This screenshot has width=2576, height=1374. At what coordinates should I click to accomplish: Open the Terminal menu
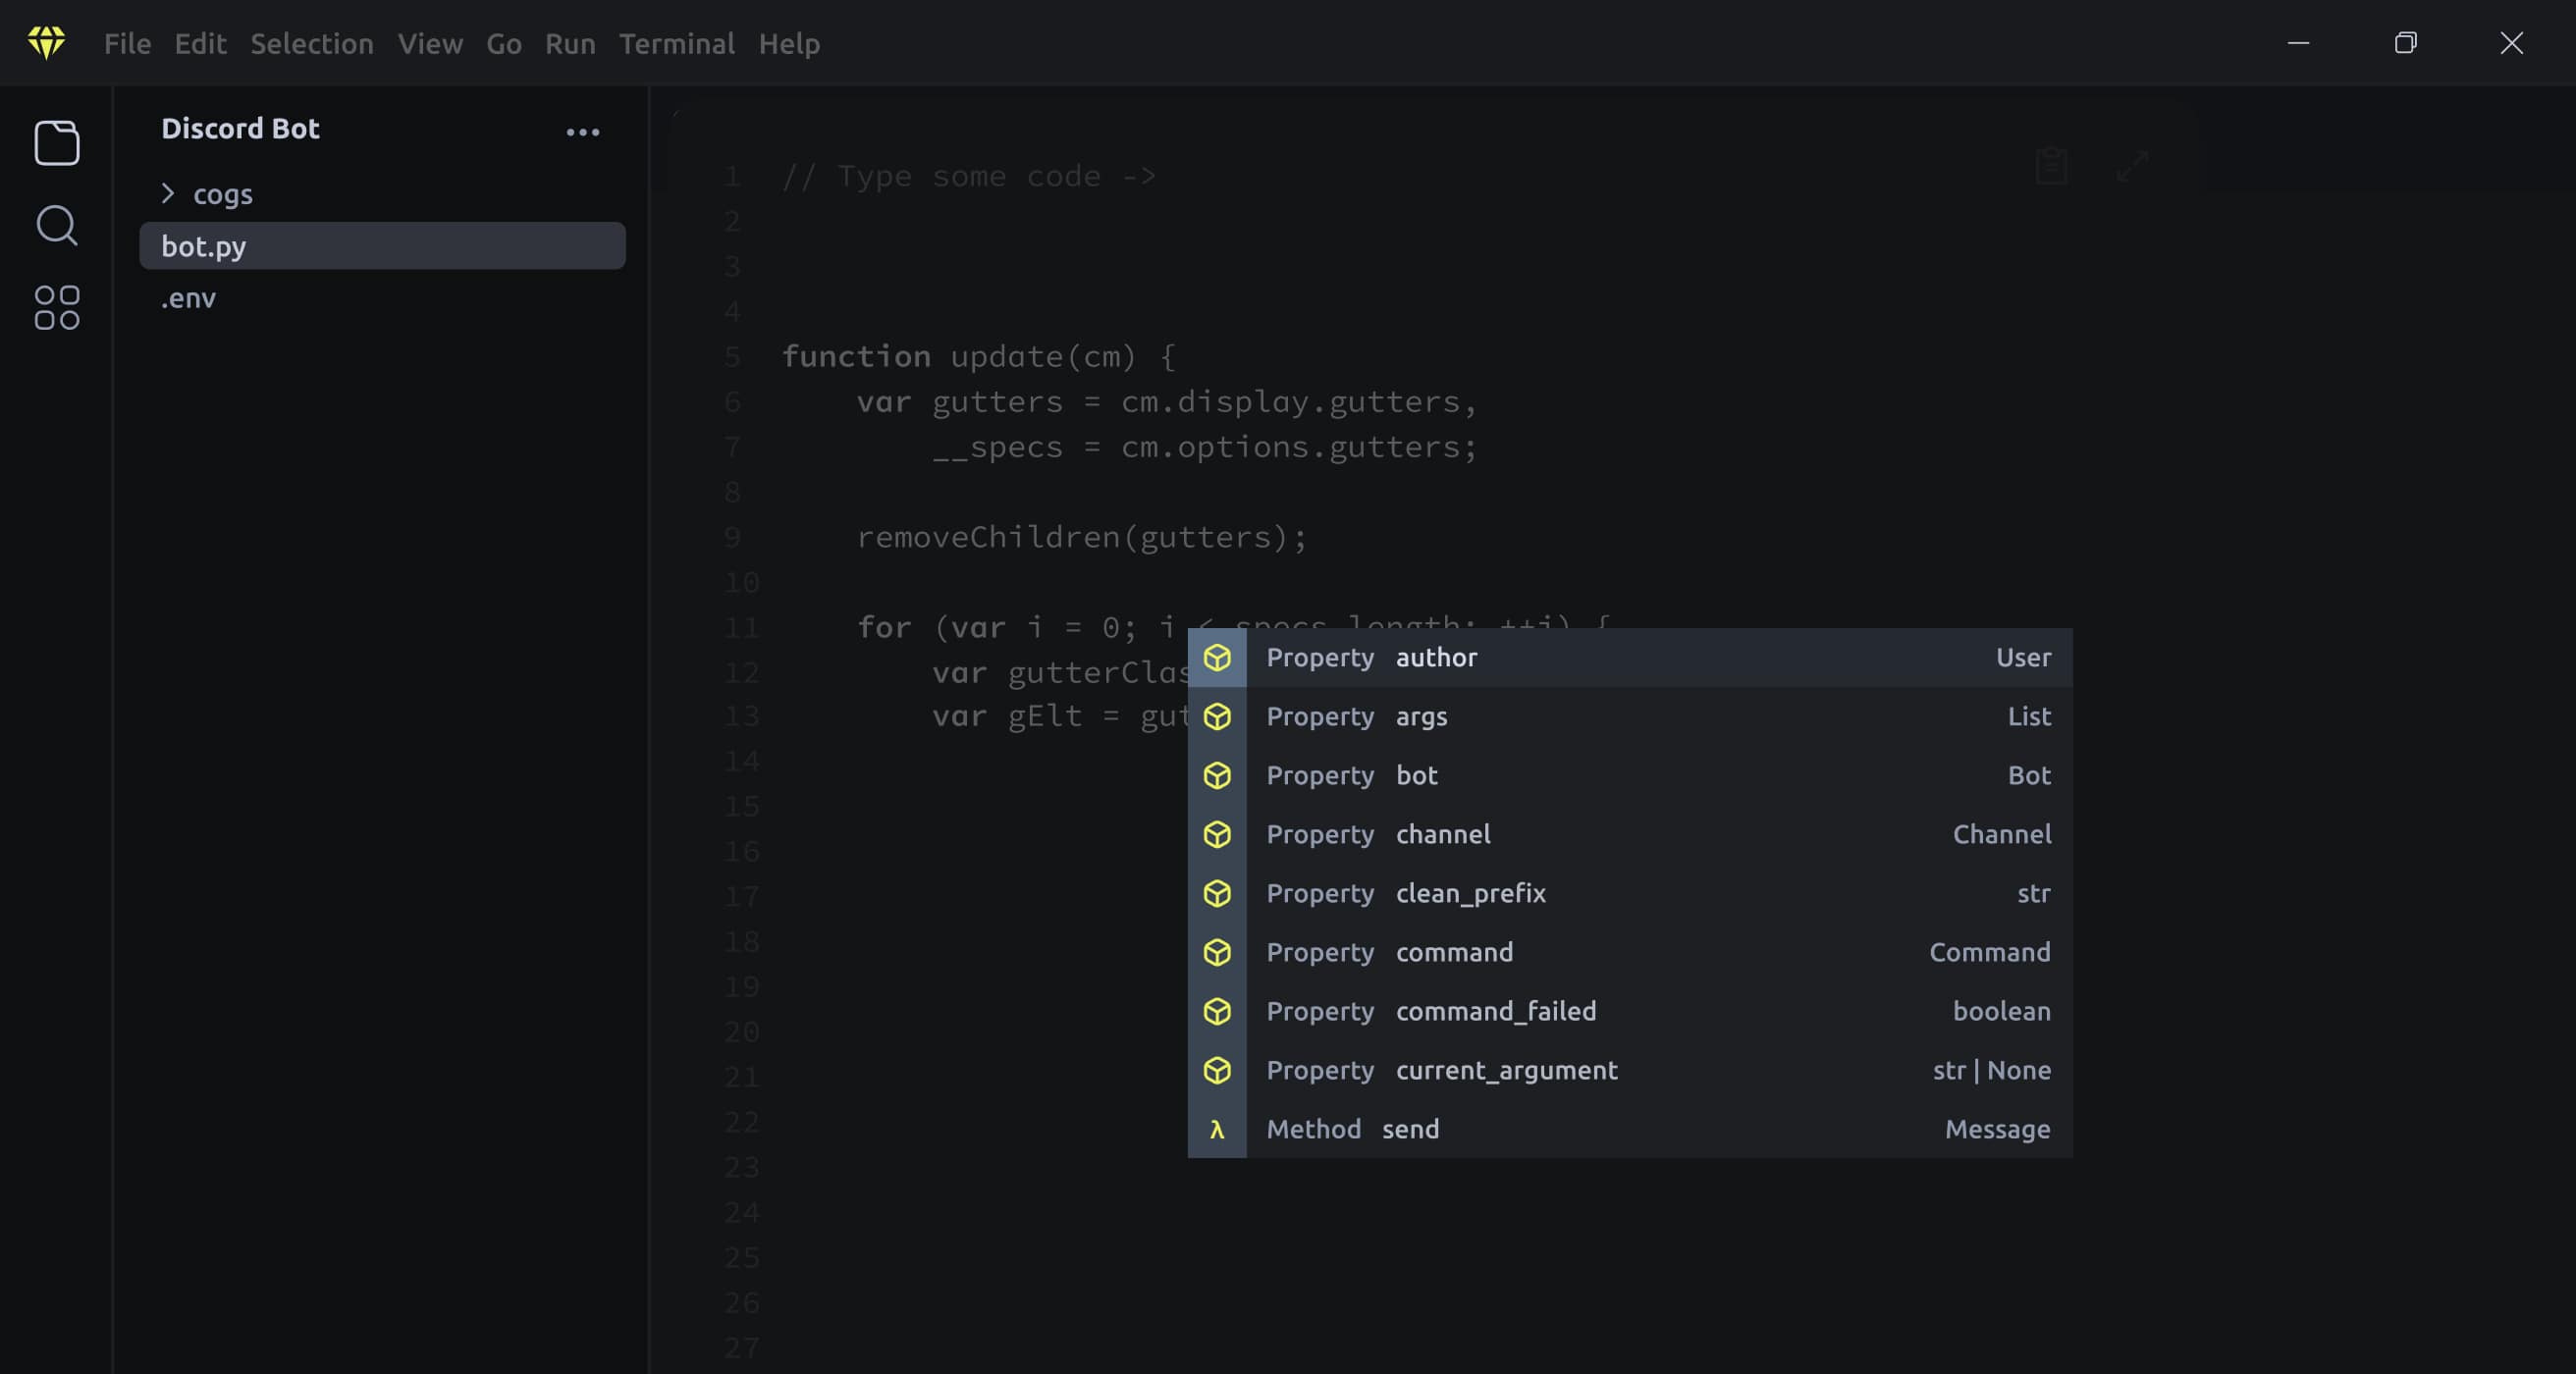[676, 43]
